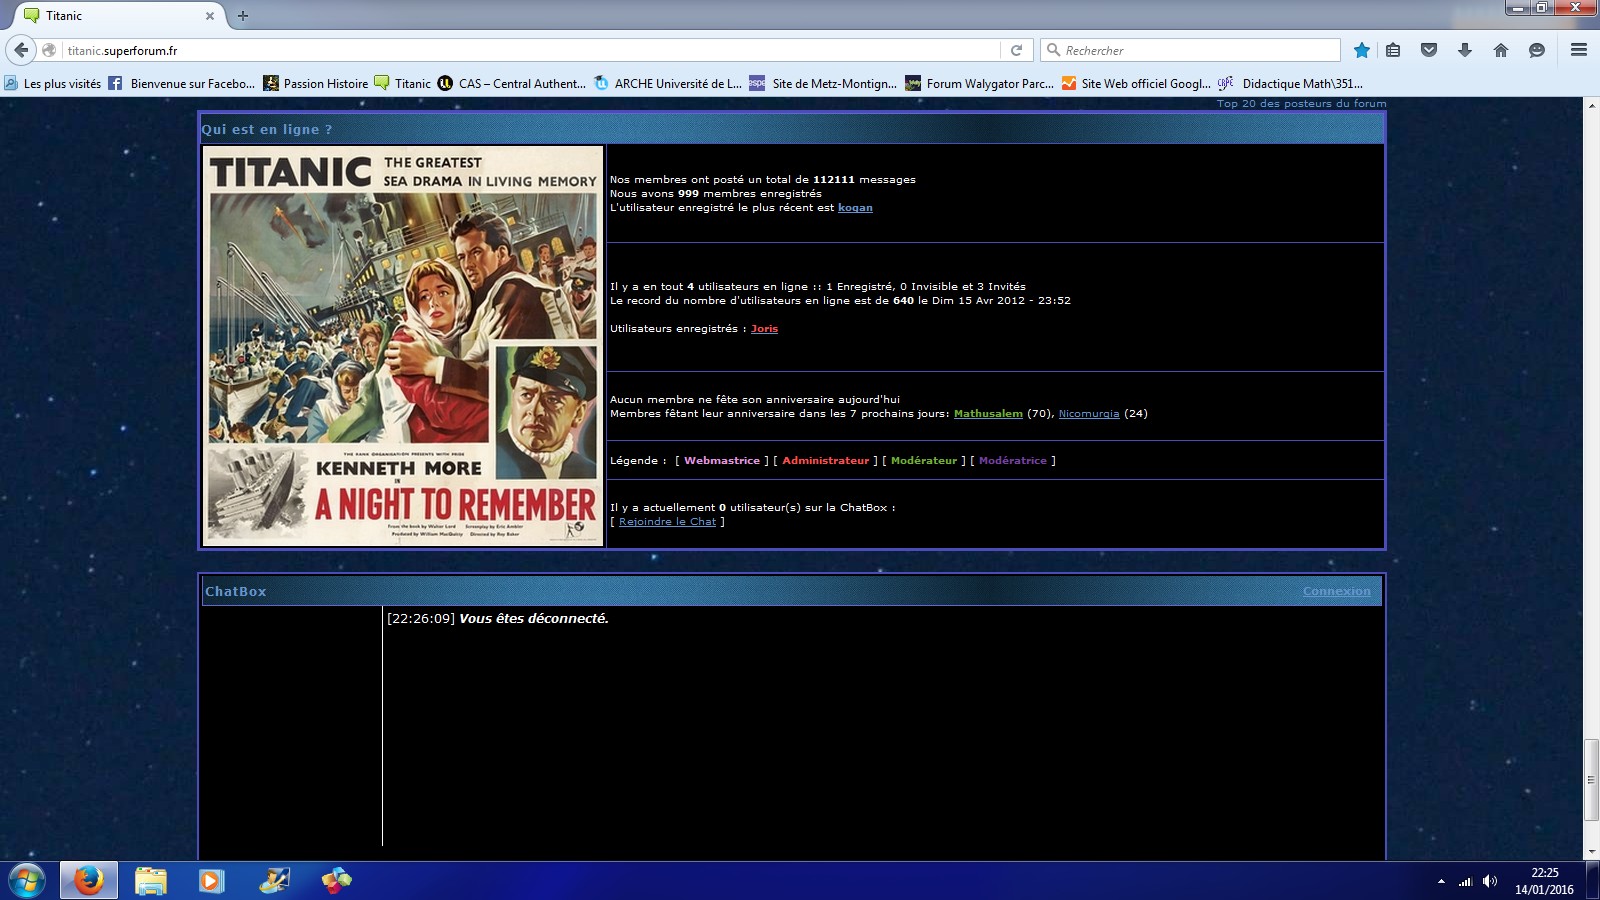Viewport: 1600px width, 900px height.
Task: Click the site identity globe icon
Action: (x=49, y=50)
